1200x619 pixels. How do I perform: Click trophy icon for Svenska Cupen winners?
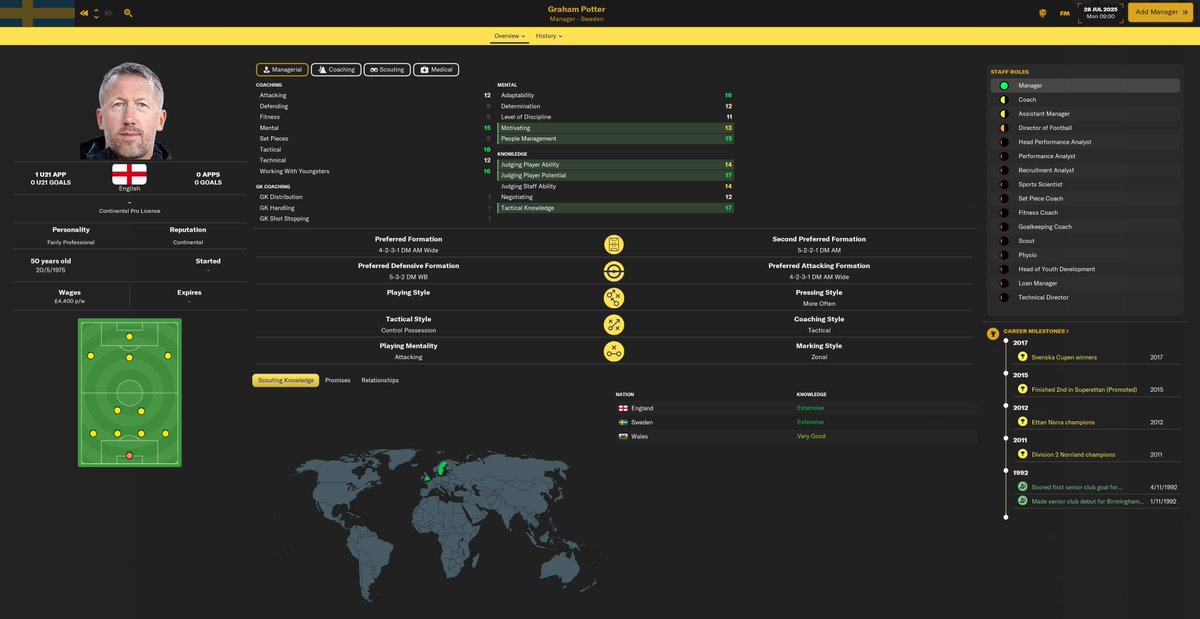click(1022, 357)
